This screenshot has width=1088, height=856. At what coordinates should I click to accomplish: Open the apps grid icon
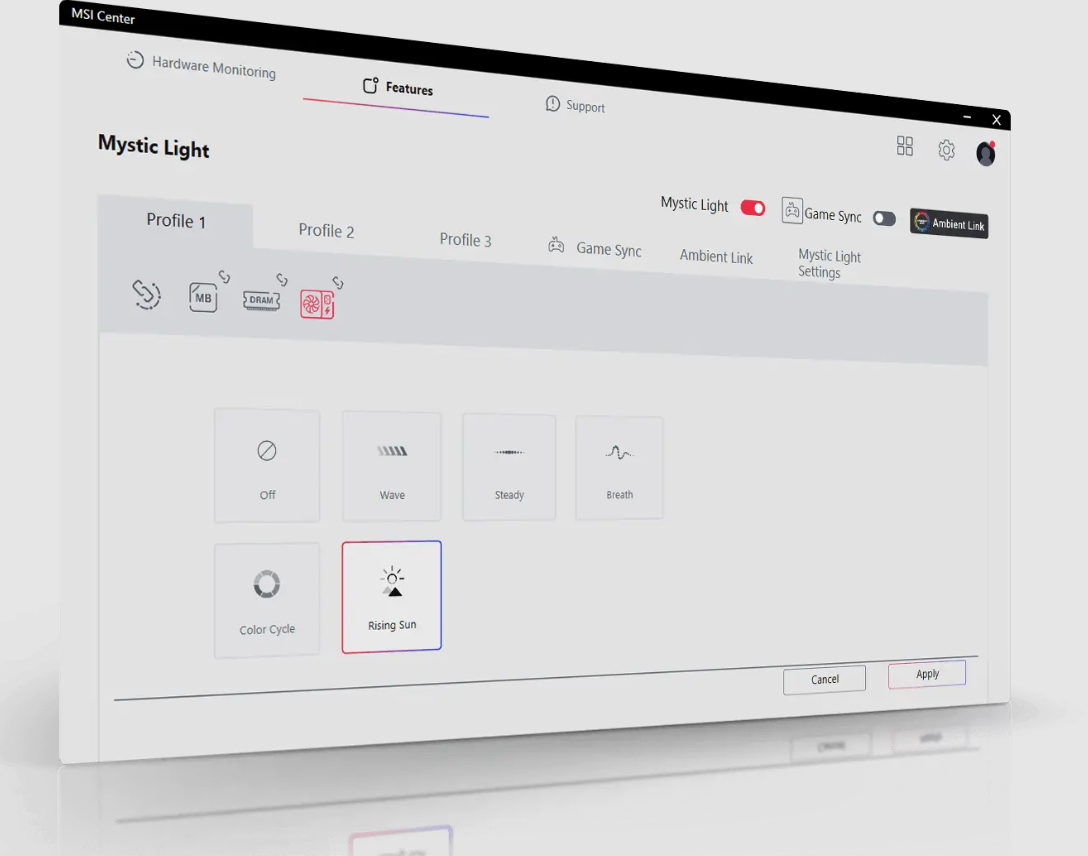pos(905,146)
